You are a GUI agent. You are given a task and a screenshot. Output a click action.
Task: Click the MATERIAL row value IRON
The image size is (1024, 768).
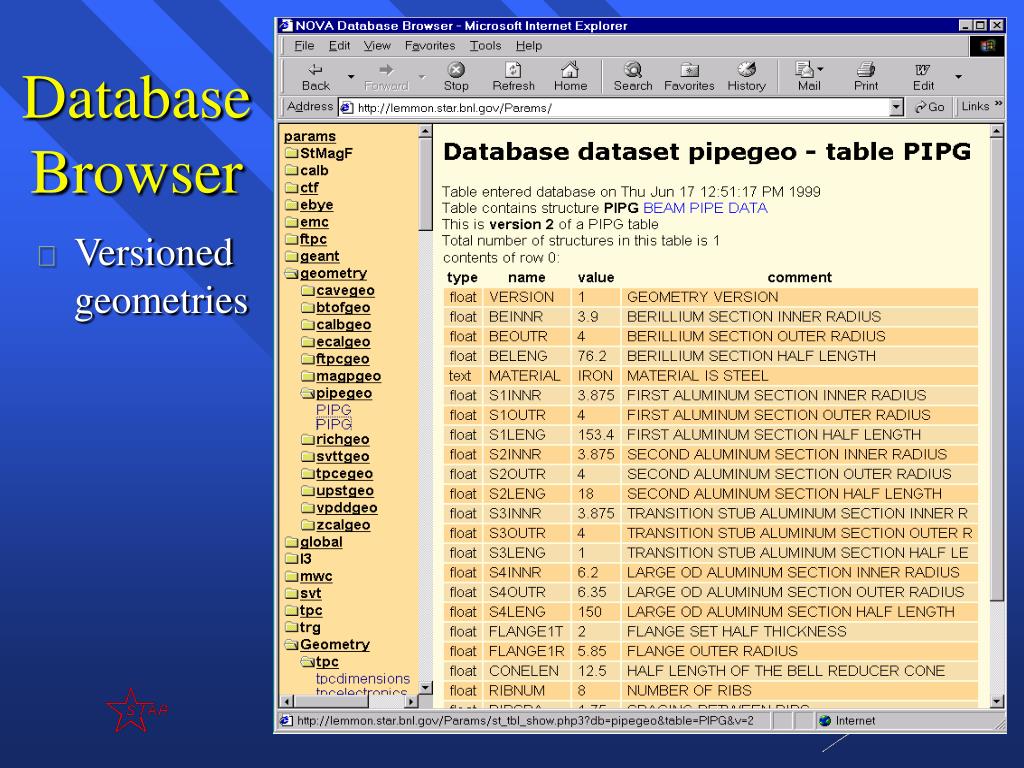(x=595, y=376)
